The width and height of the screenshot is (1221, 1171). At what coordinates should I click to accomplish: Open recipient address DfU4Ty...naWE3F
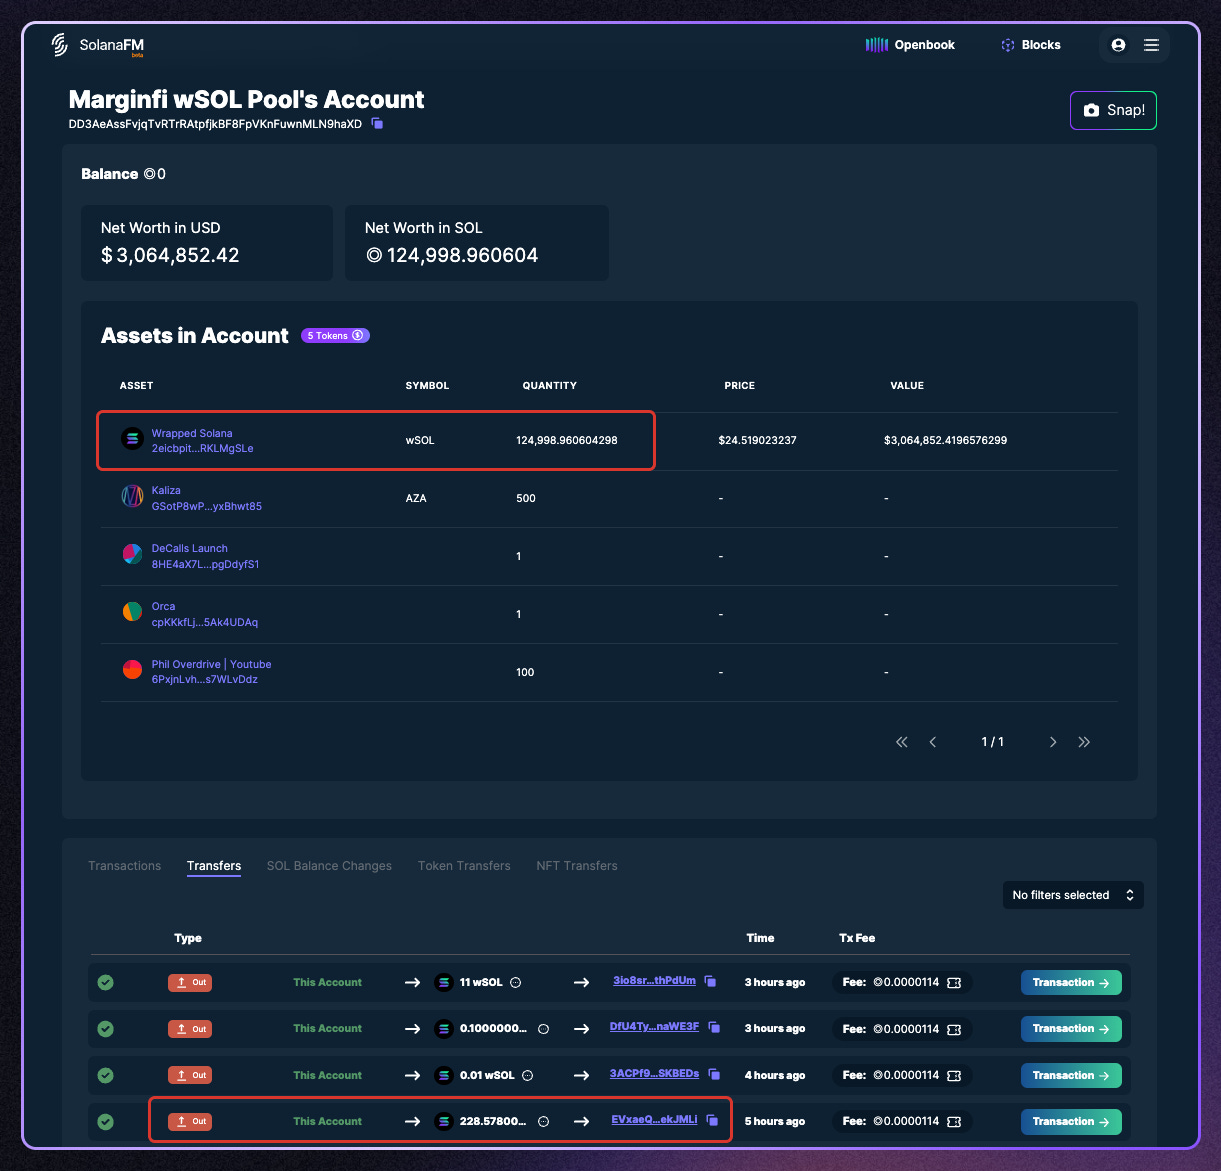(x=654, y=1027)
